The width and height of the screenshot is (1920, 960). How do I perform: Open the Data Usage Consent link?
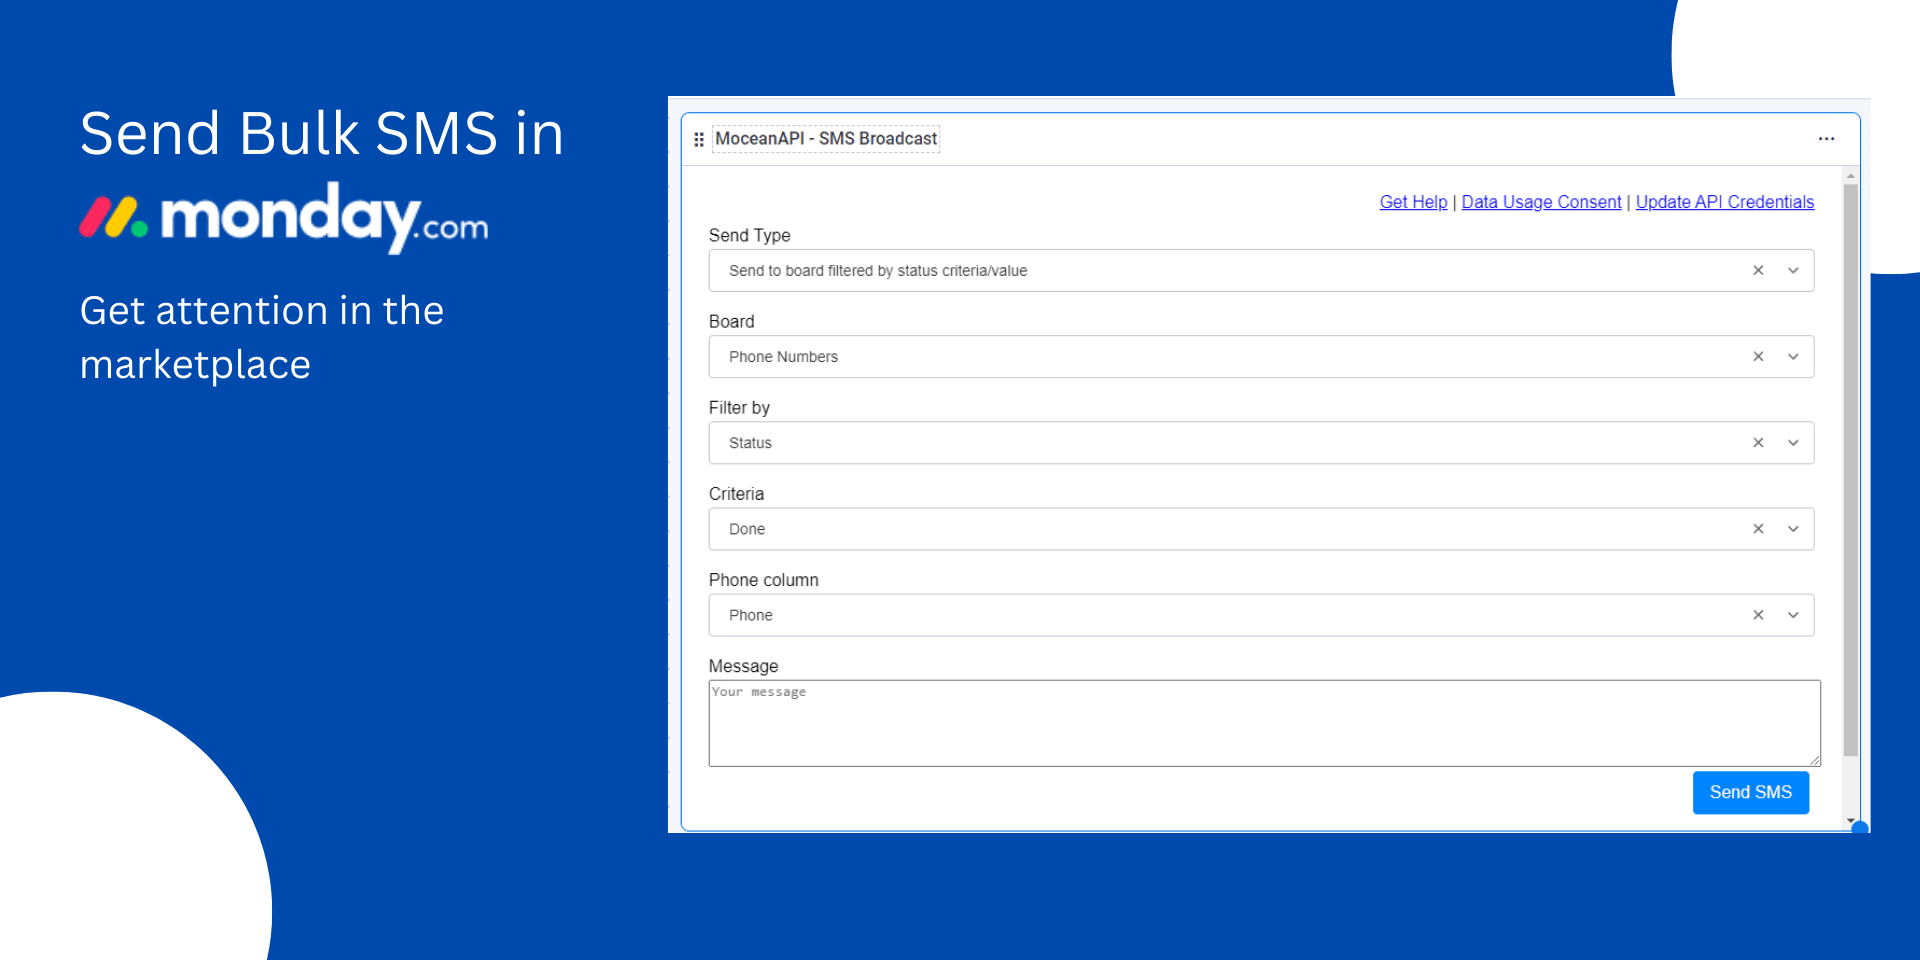click(x=1541, y=202)
